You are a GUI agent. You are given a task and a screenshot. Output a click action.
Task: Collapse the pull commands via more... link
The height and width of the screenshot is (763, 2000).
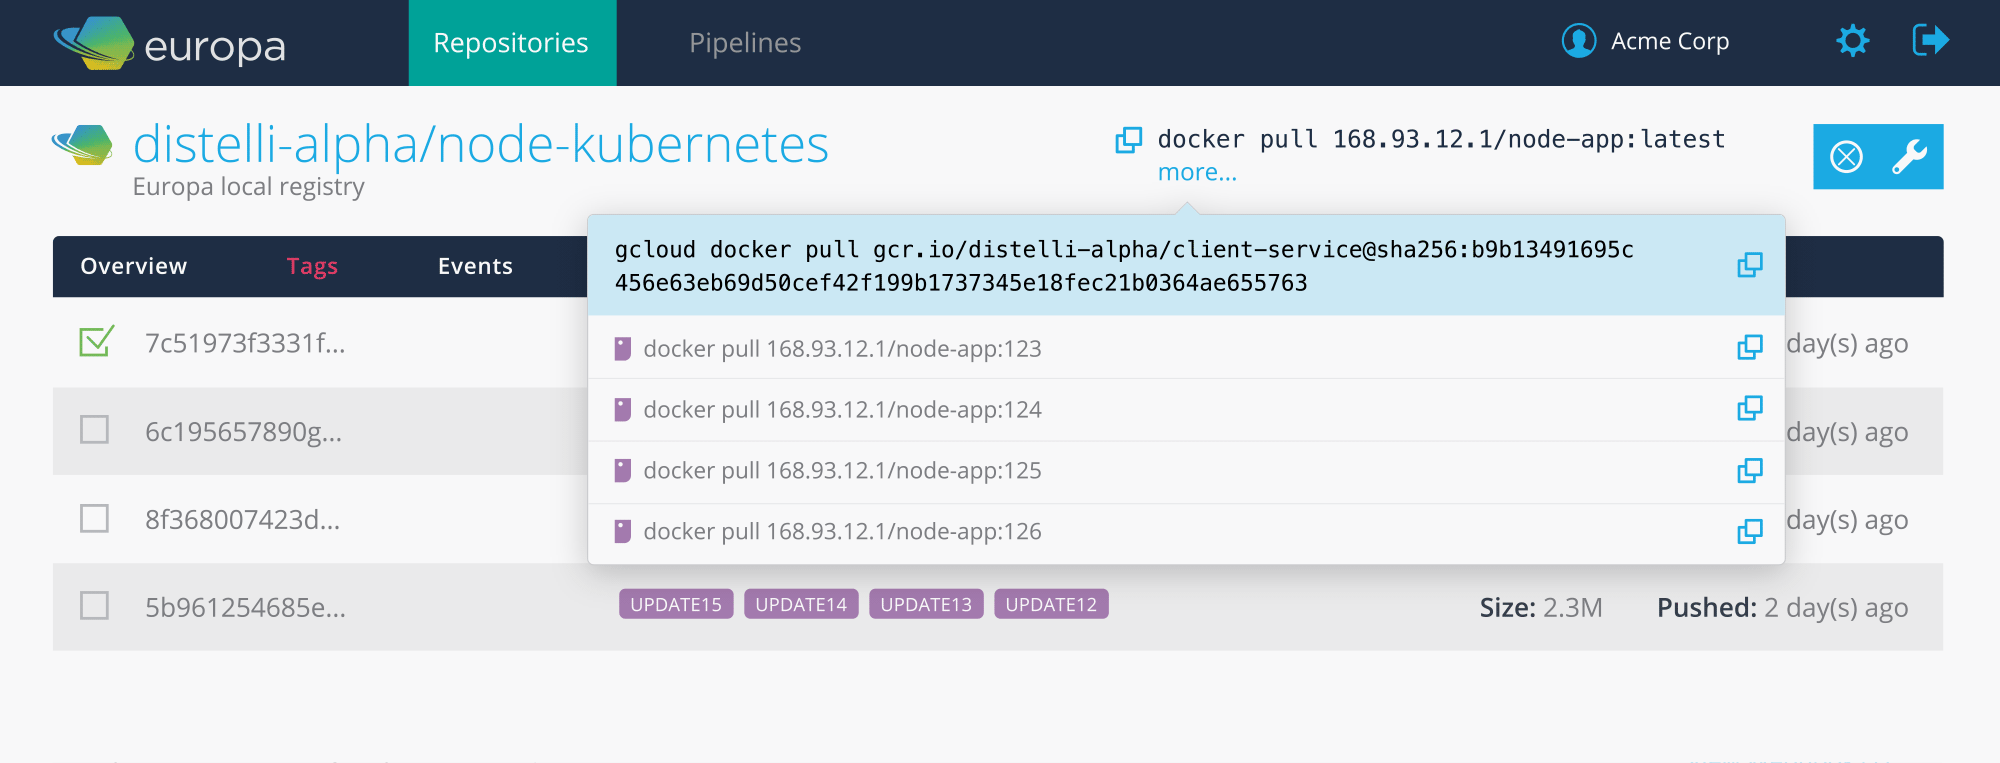[1196, 173]
